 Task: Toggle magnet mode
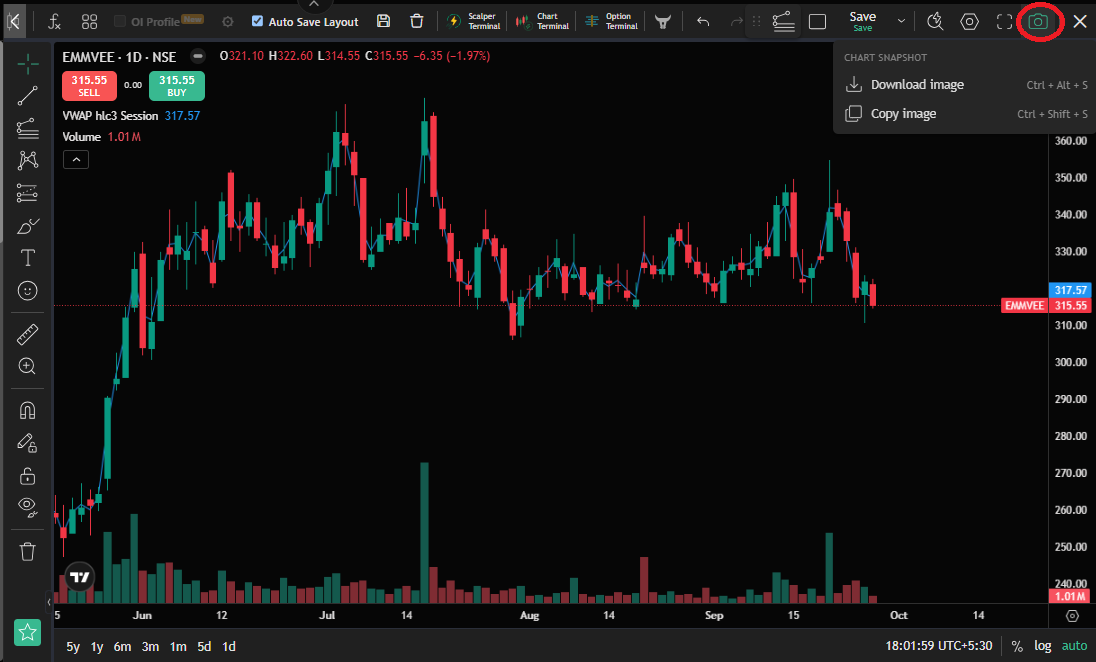tap(27, 410)
